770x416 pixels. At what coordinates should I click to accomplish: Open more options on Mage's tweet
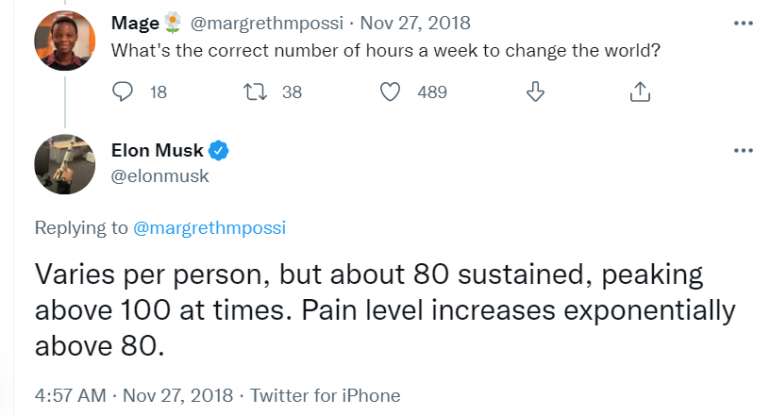click(x=742, y=22)
